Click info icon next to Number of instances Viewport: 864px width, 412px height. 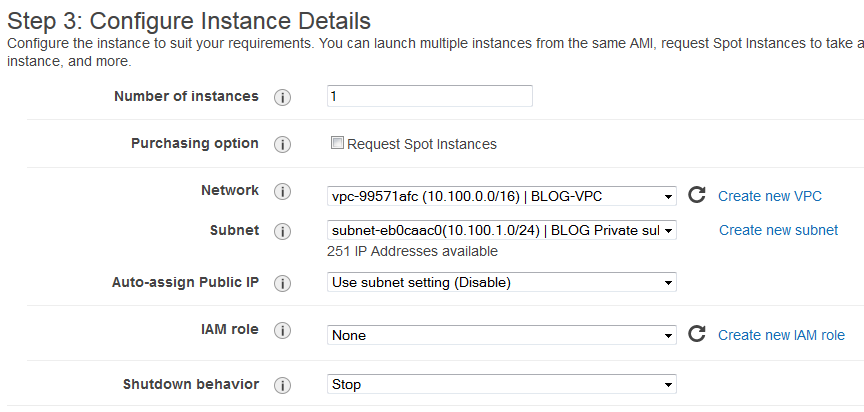tap(282, 97)
